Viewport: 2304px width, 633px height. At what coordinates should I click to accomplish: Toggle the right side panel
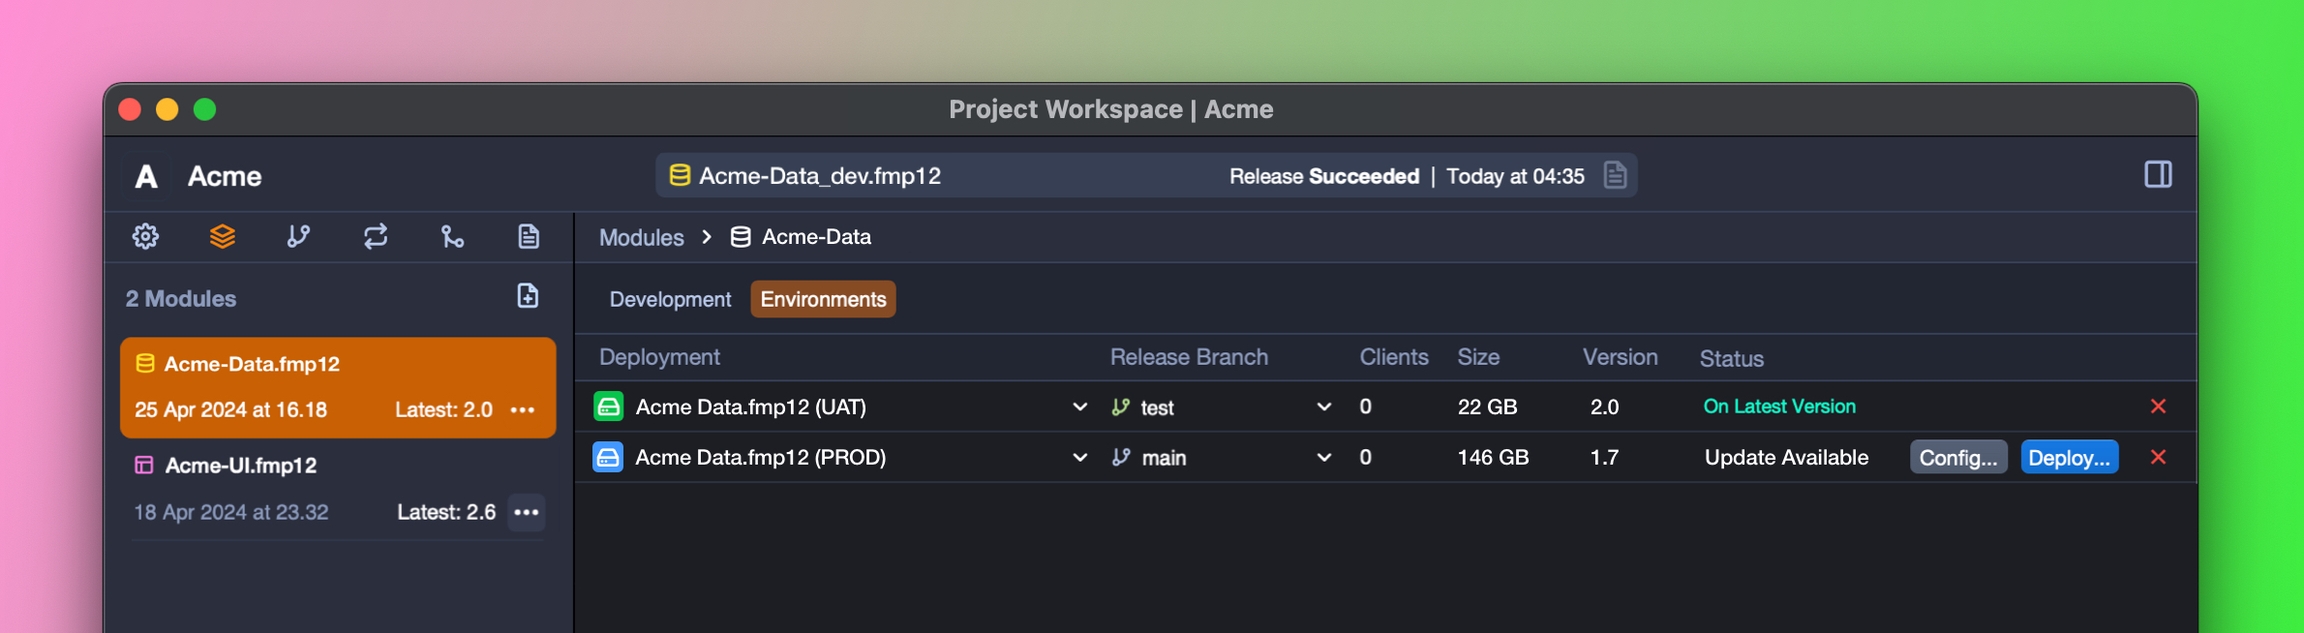point(2157,175)
